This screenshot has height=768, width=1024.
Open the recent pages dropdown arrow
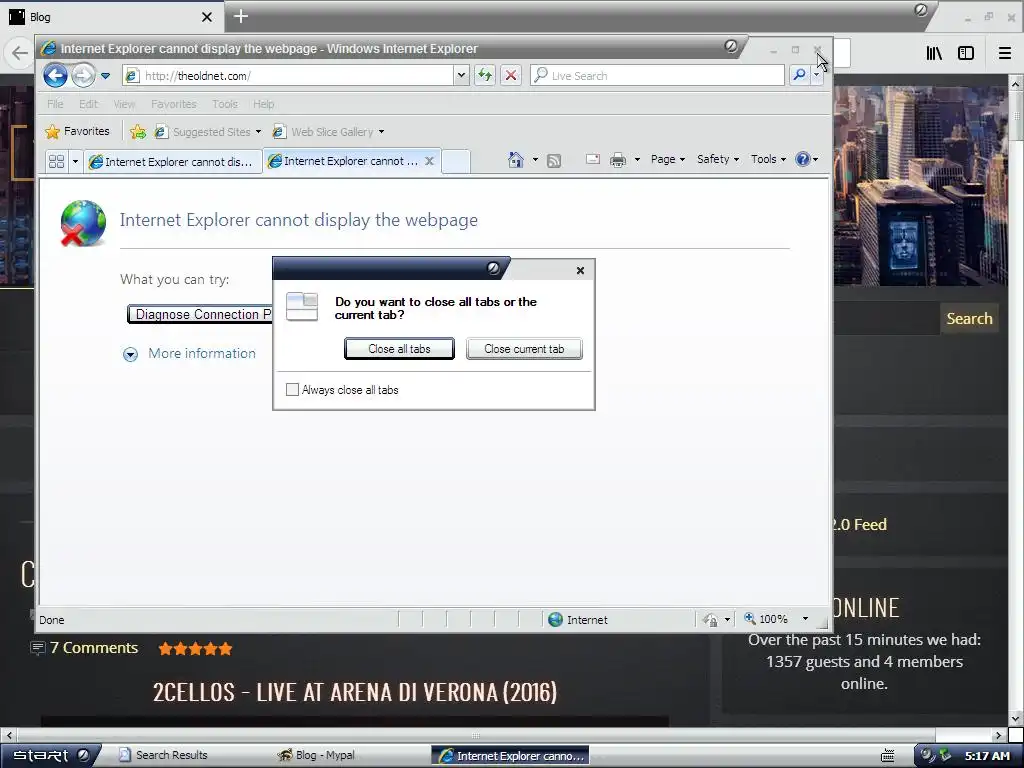pyautogui.click(x=105, y=76)
